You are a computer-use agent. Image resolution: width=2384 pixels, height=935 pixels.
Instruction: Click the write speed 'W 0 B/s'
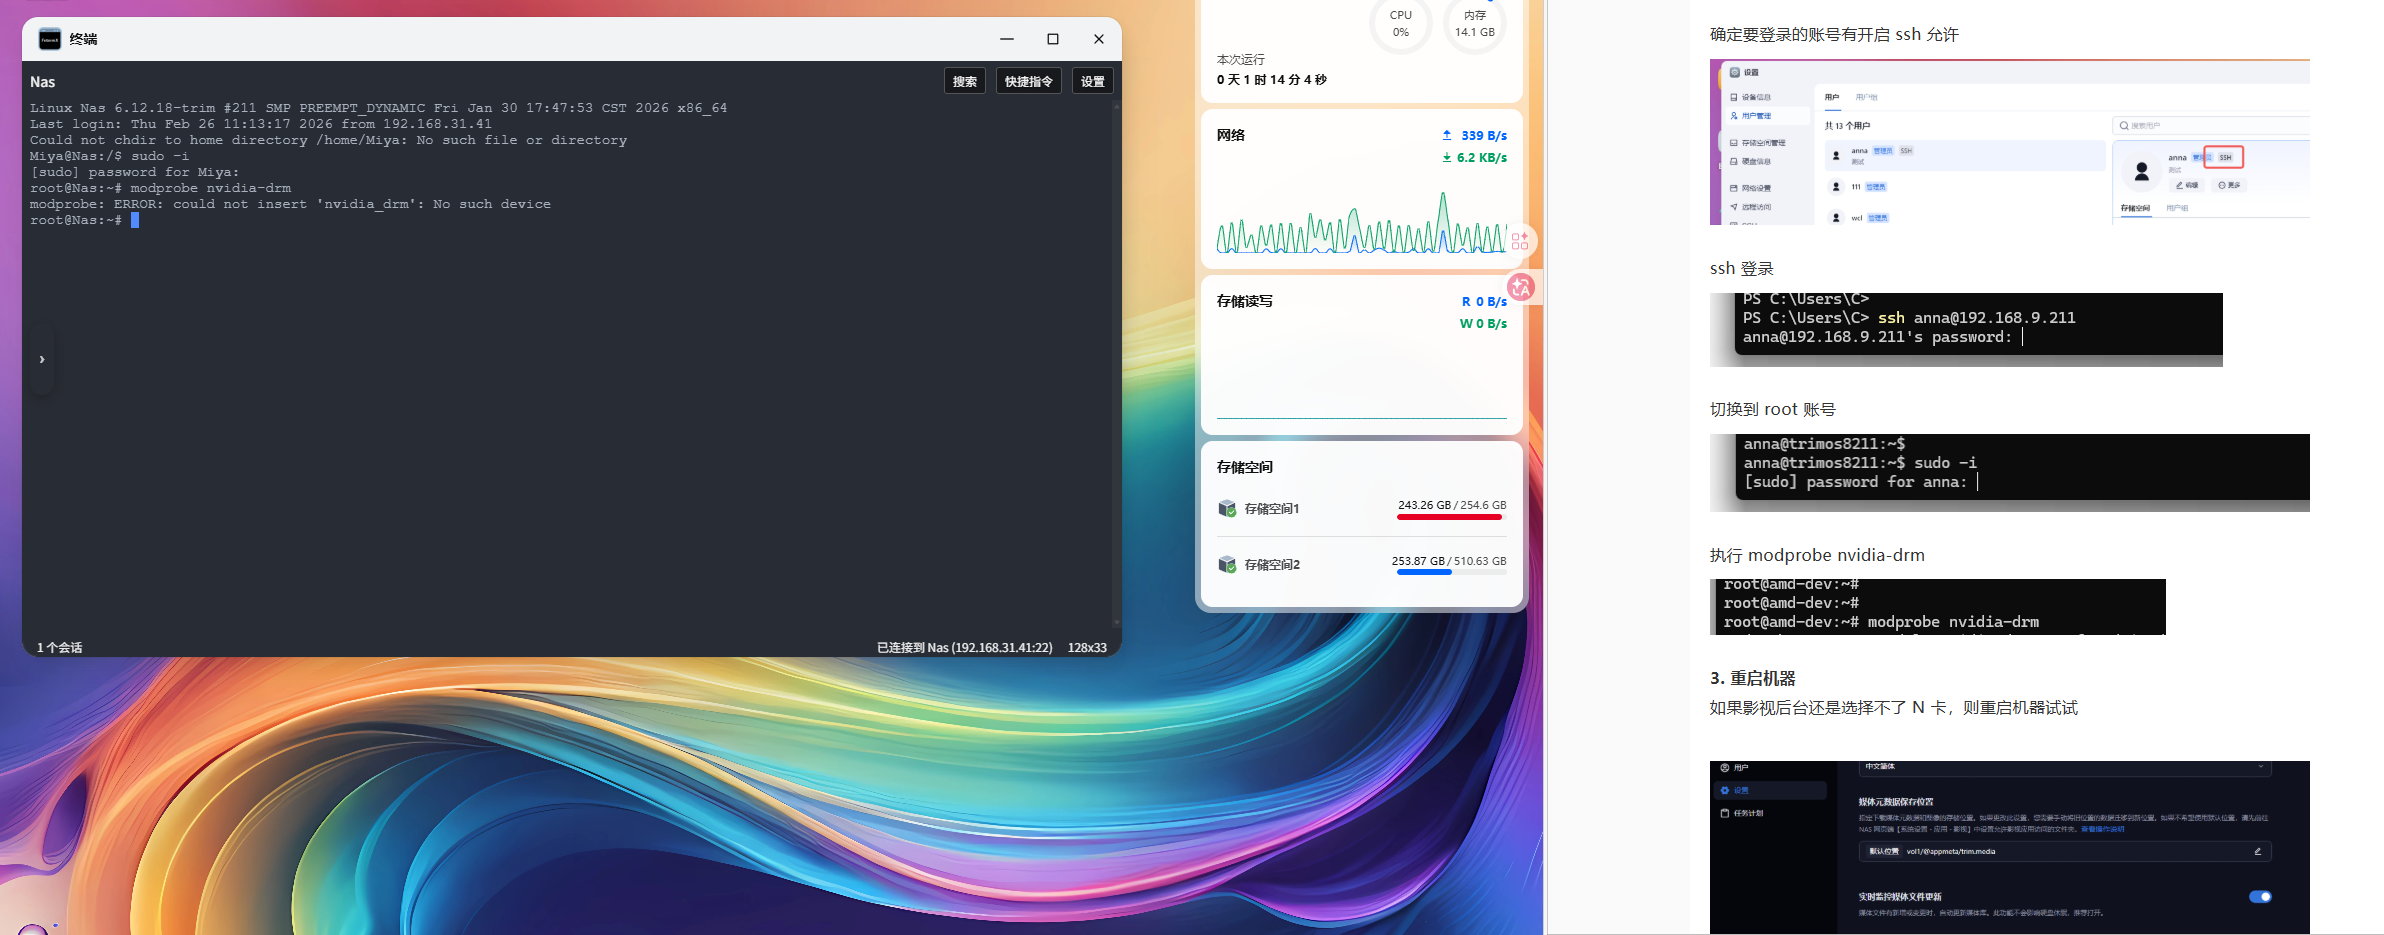pyautogui.click(x=1483, y=323)
